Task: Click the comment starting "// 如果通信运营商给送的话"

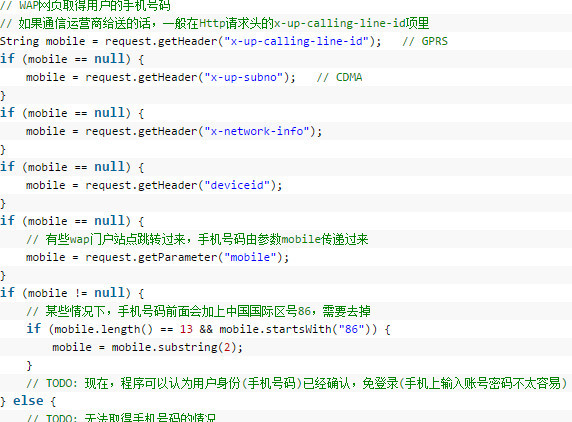Action: [x=214, y=23]
